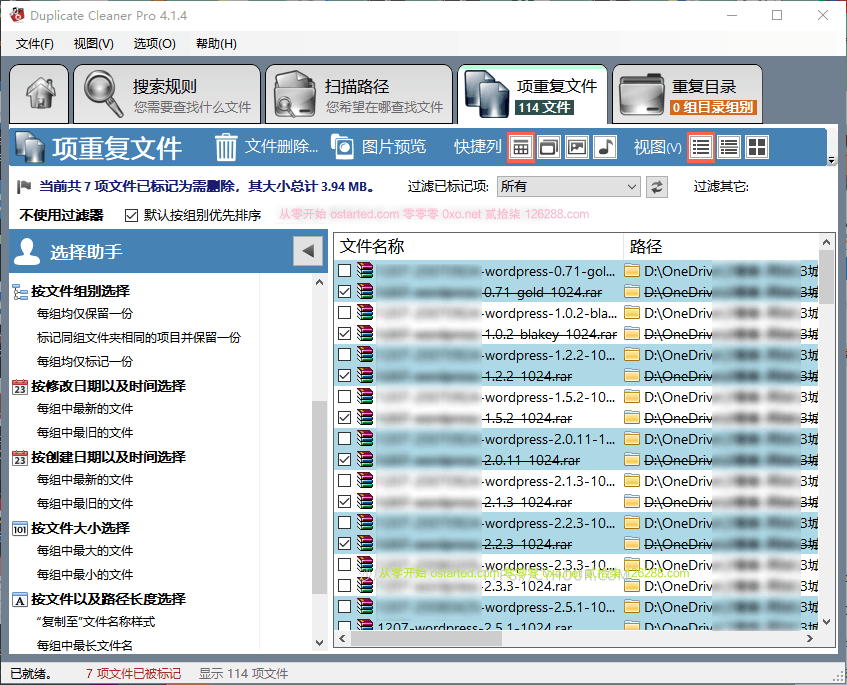Click the 不使用过滤器 label
The width and height of the screenshot is (847, 685).
point(61,216)
